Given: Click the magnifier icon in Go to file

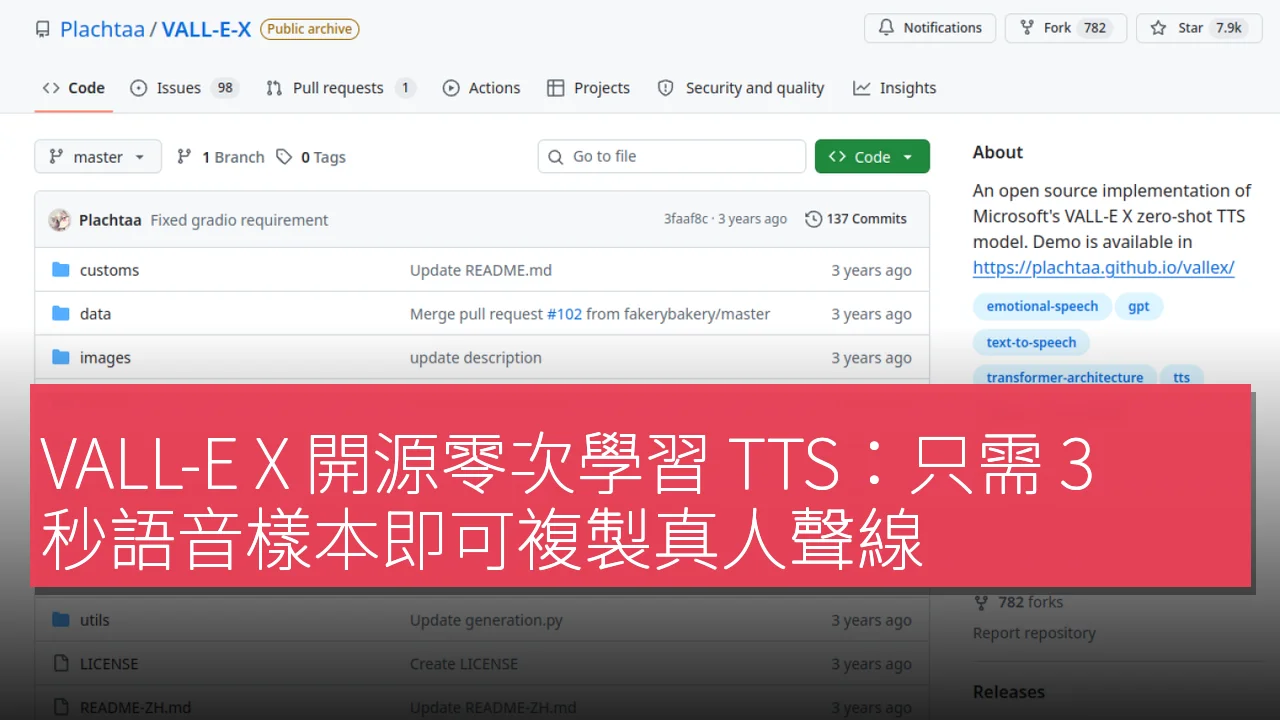Looking at the screenshot, I should pyautogui.click(x=556, y=157).
